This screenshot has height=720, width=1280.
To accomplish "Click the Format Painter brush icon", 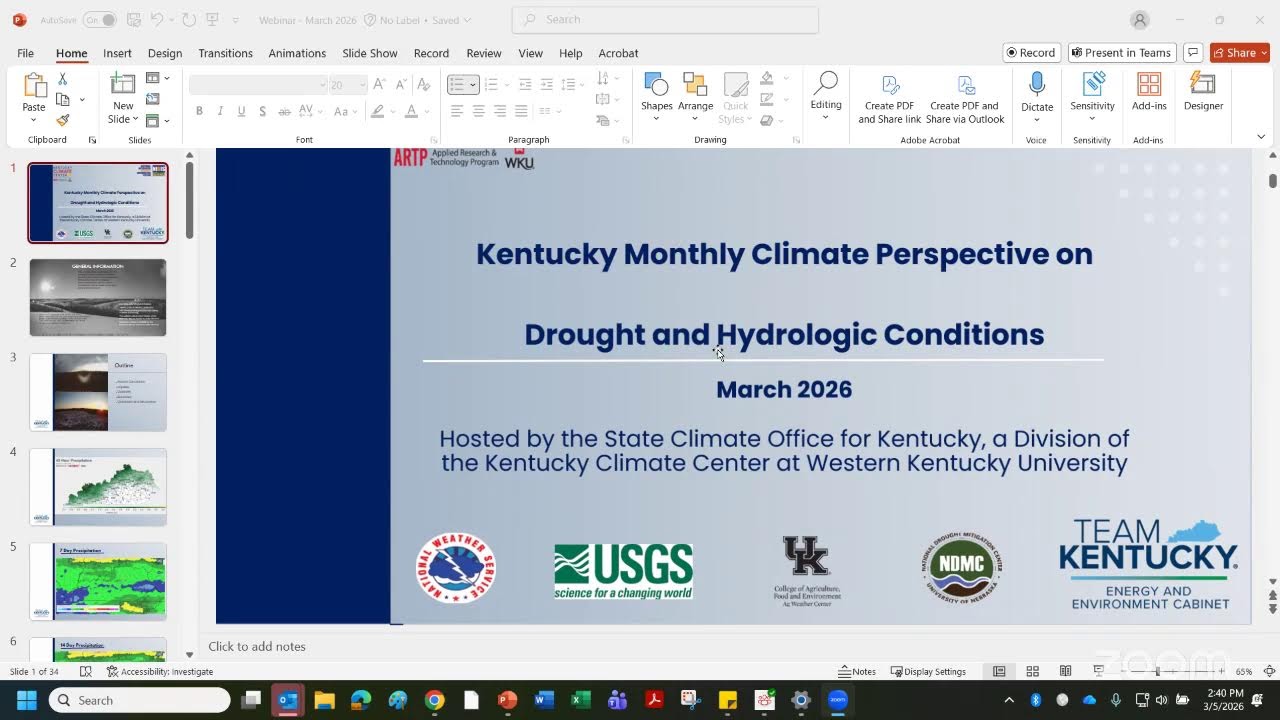I will (63, 120).
